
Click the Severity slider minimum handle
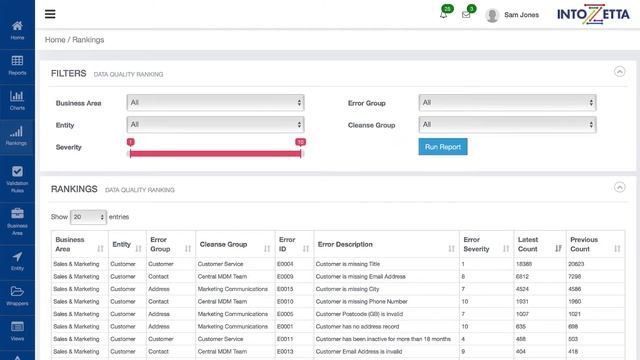tap(130, 142)
